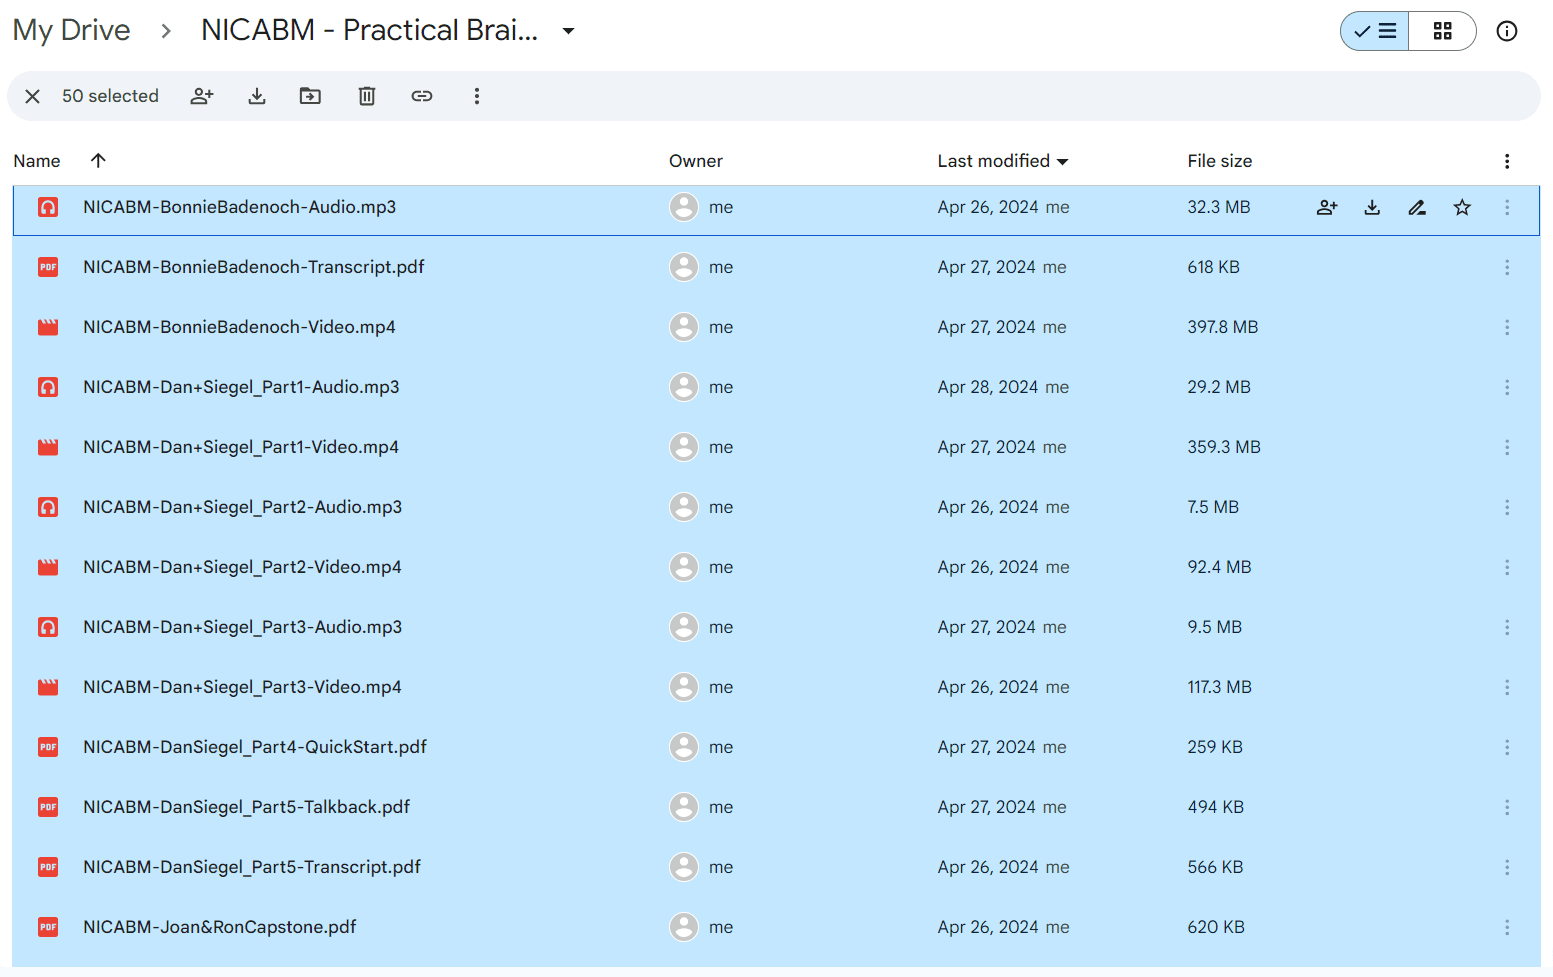
Task: Reverse the name sort direction arrow
Action: pos(98,160)
